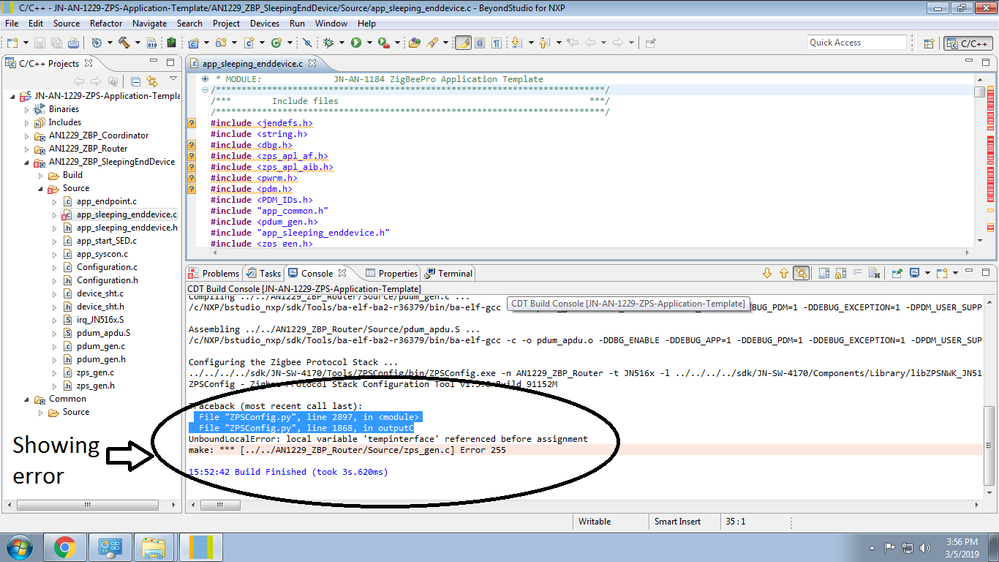Click the Windows Start button
Image resolution: width=999 pixels, height=562 pixels.
19,548
